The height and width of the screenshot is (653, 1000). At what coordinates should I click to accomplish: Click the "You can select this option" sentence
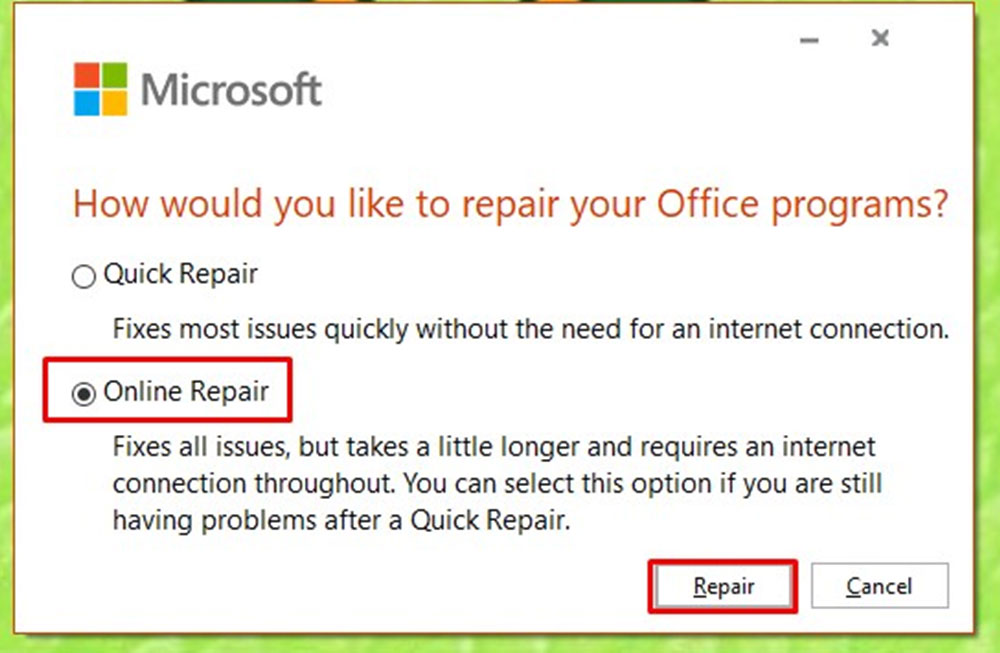tap(640, 484)
